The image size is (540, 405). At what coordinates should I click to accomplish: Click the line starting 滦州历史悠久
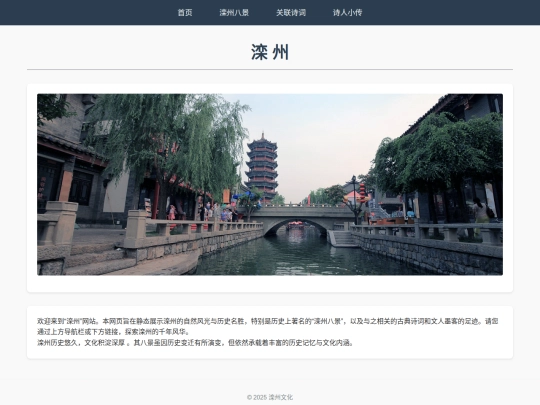pyautogui.click(x=195, y=343)
